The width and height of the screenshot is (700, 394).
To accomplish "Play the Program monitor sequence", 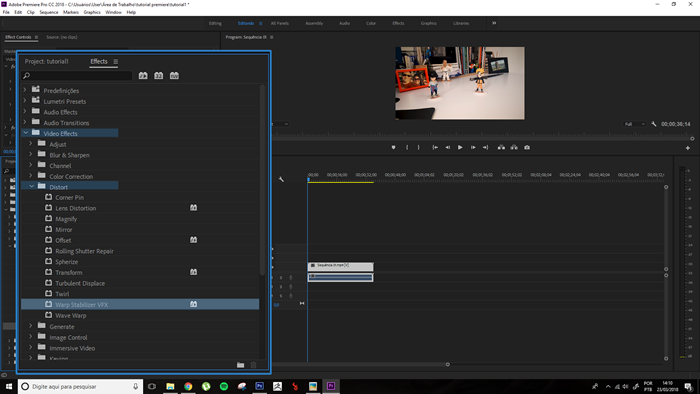I will click(460, 147).
